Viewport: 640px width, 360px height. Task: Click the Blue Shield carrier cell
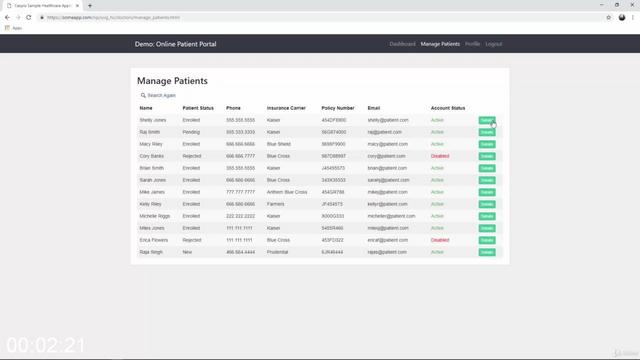point(278,144)
